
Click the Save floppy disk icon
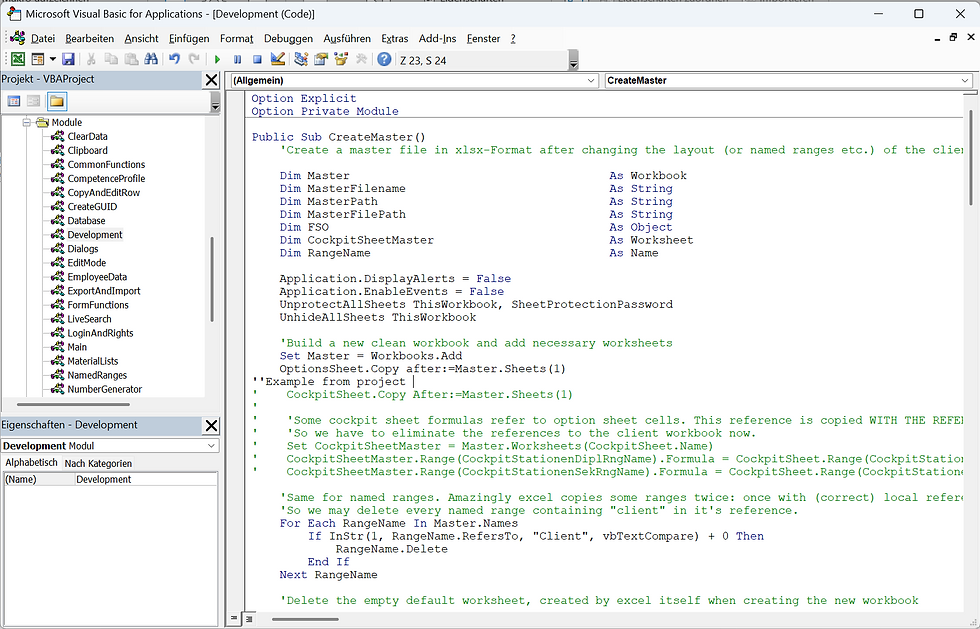pos(68,59)
